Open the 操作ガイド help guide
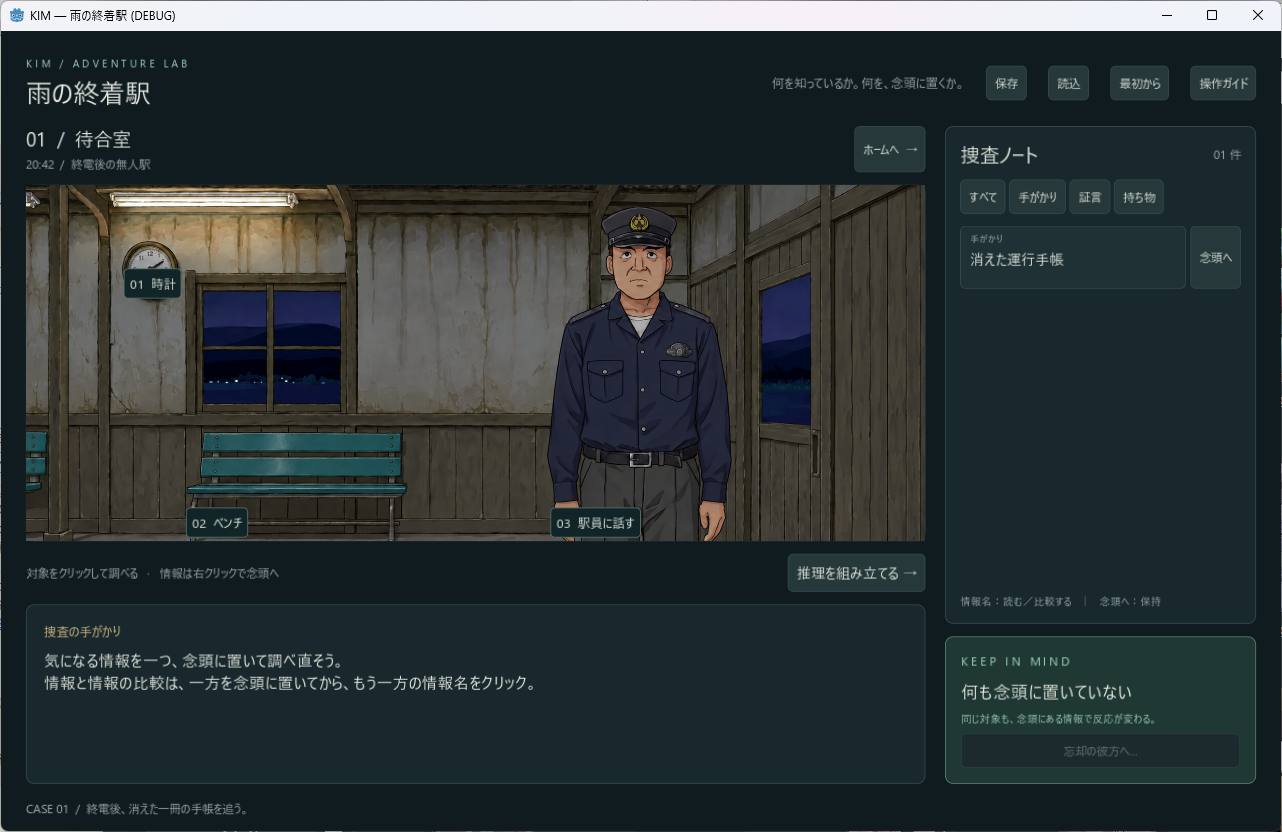The height and width of the screenshot is (832, 1282). coord(1223,83)
